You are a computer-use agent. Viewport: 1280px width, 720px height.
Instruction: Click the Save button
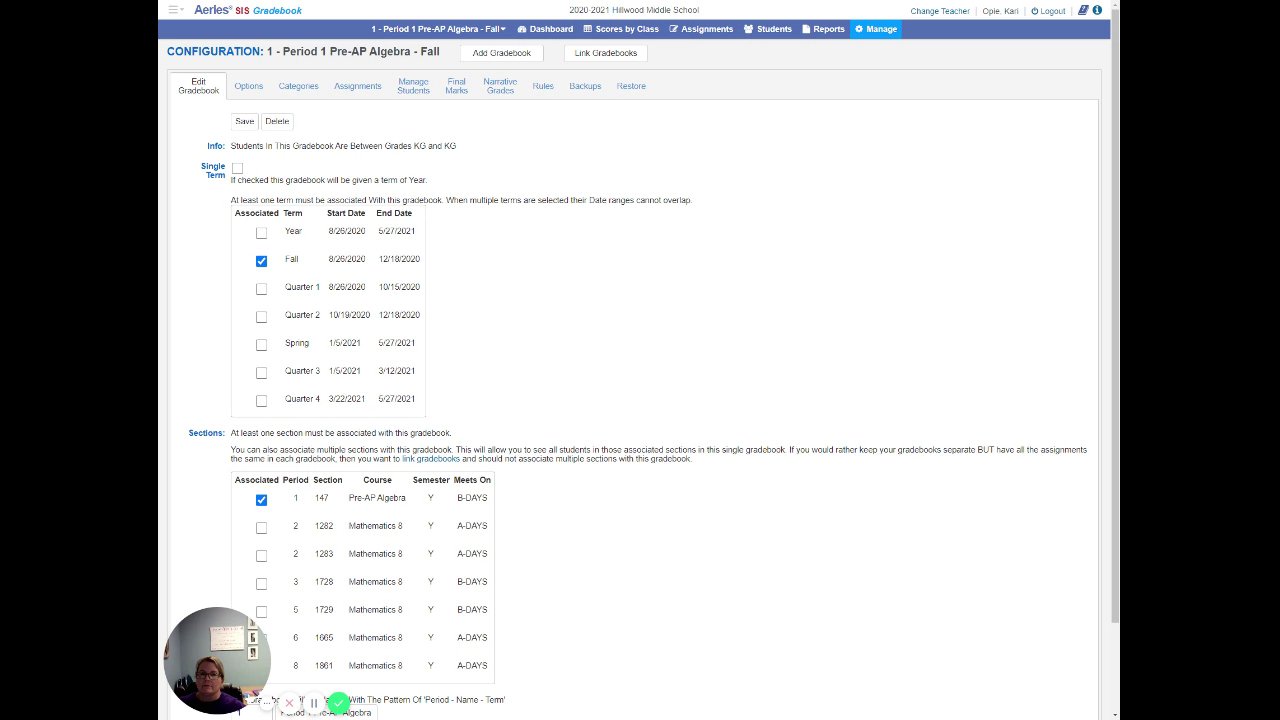[x=245, y=121]
